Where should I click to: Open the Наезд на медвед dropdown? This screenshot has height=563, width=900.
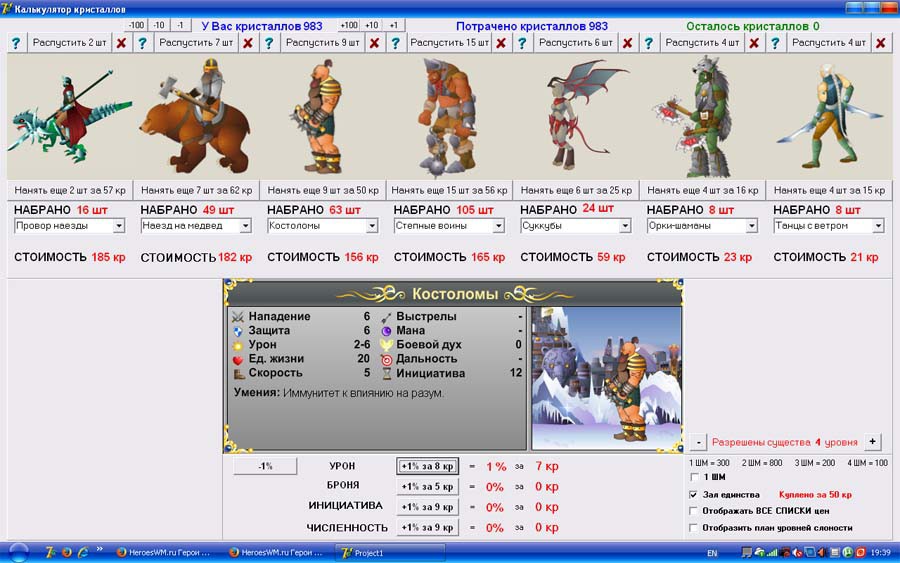tap(245, 226)
